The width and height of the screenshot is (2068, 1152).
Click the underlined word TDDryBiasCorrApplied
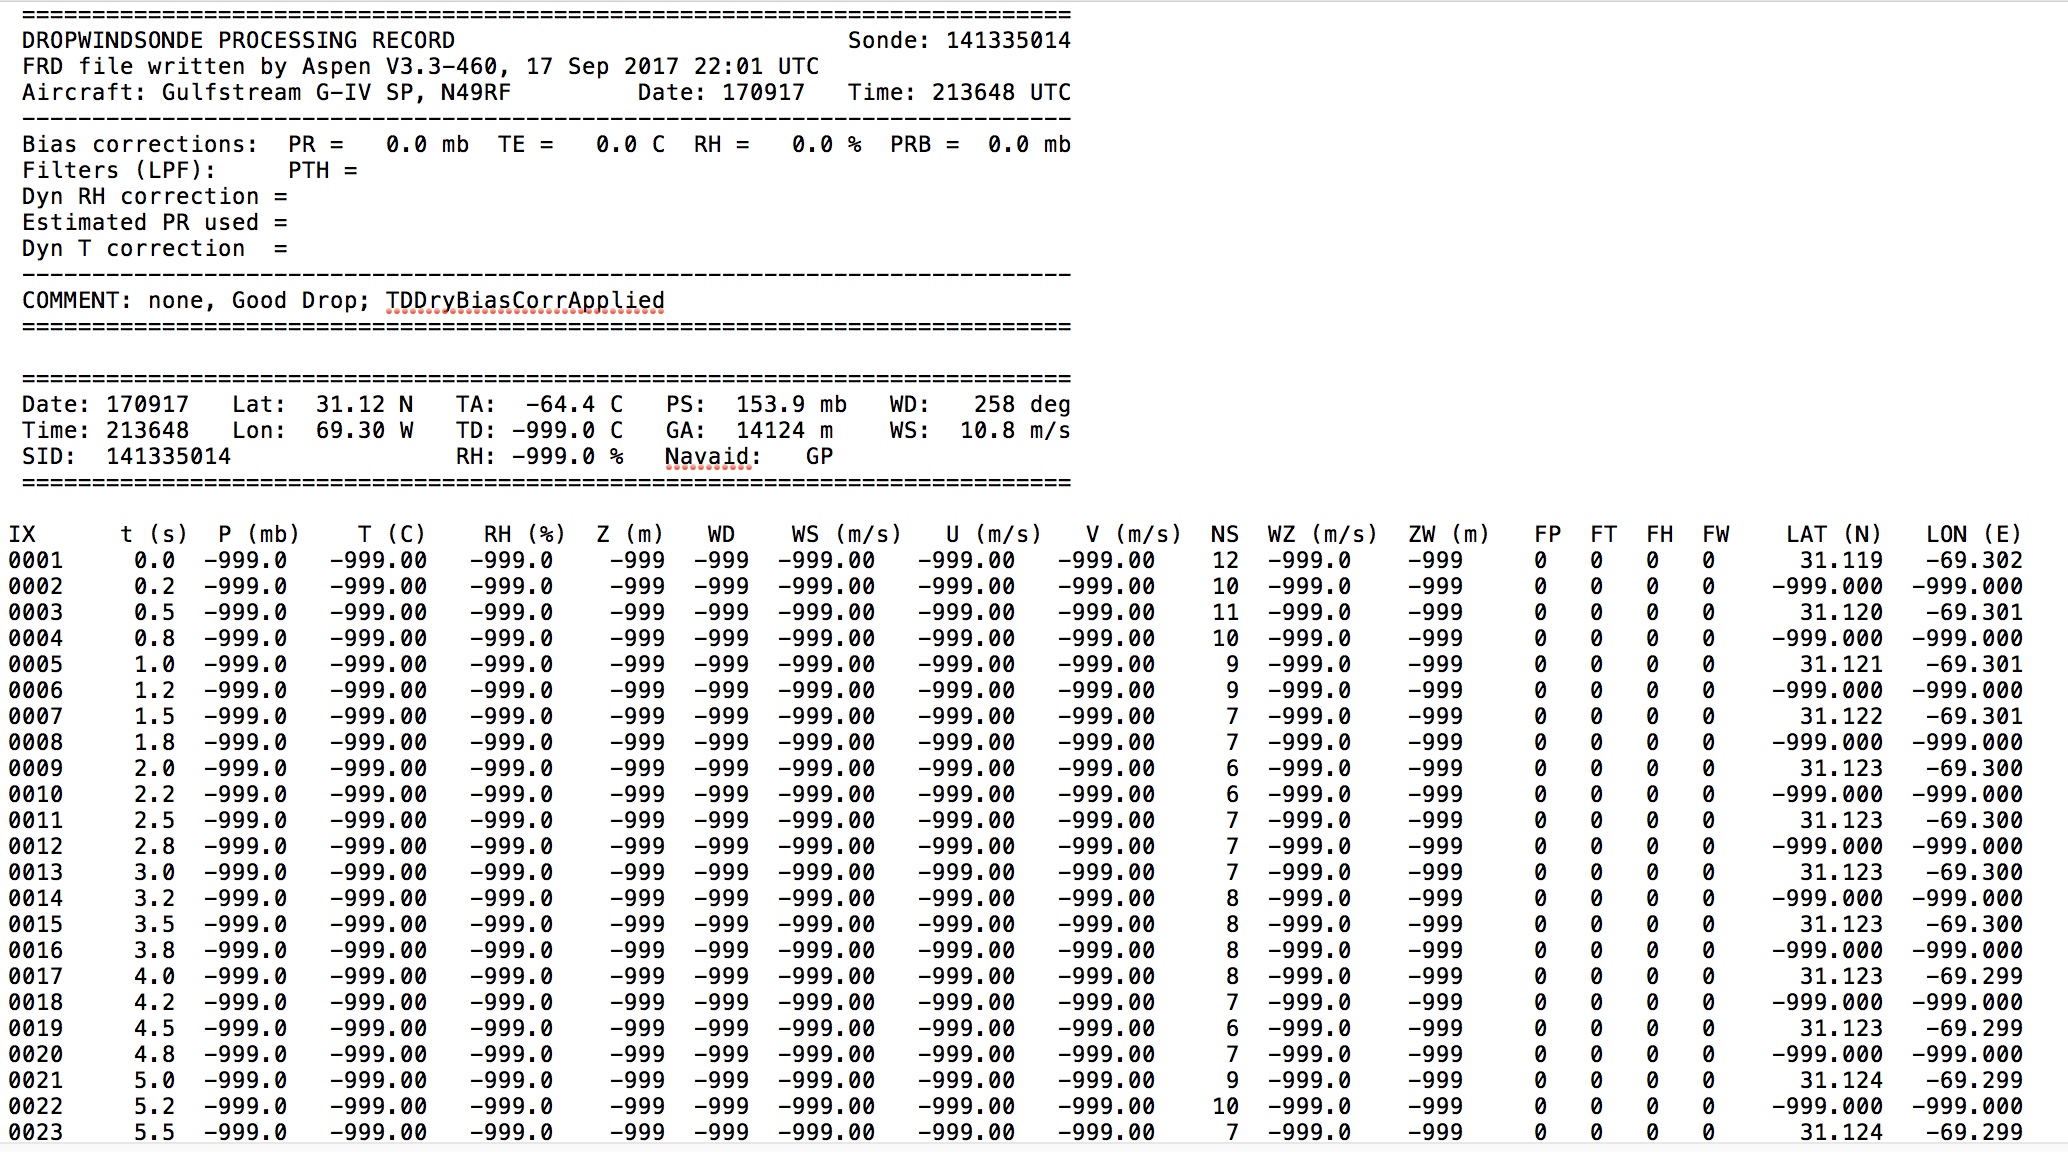525,301
